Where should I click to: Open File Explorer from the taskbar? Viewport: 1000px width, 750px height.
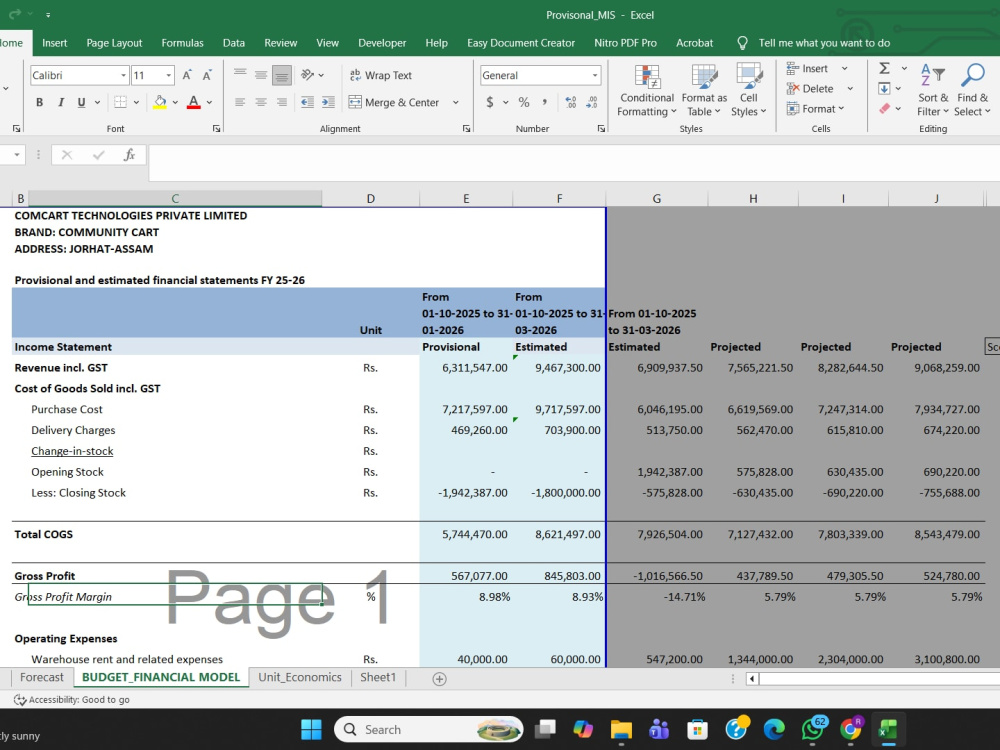pyautogui.click(x=621, y=729)
